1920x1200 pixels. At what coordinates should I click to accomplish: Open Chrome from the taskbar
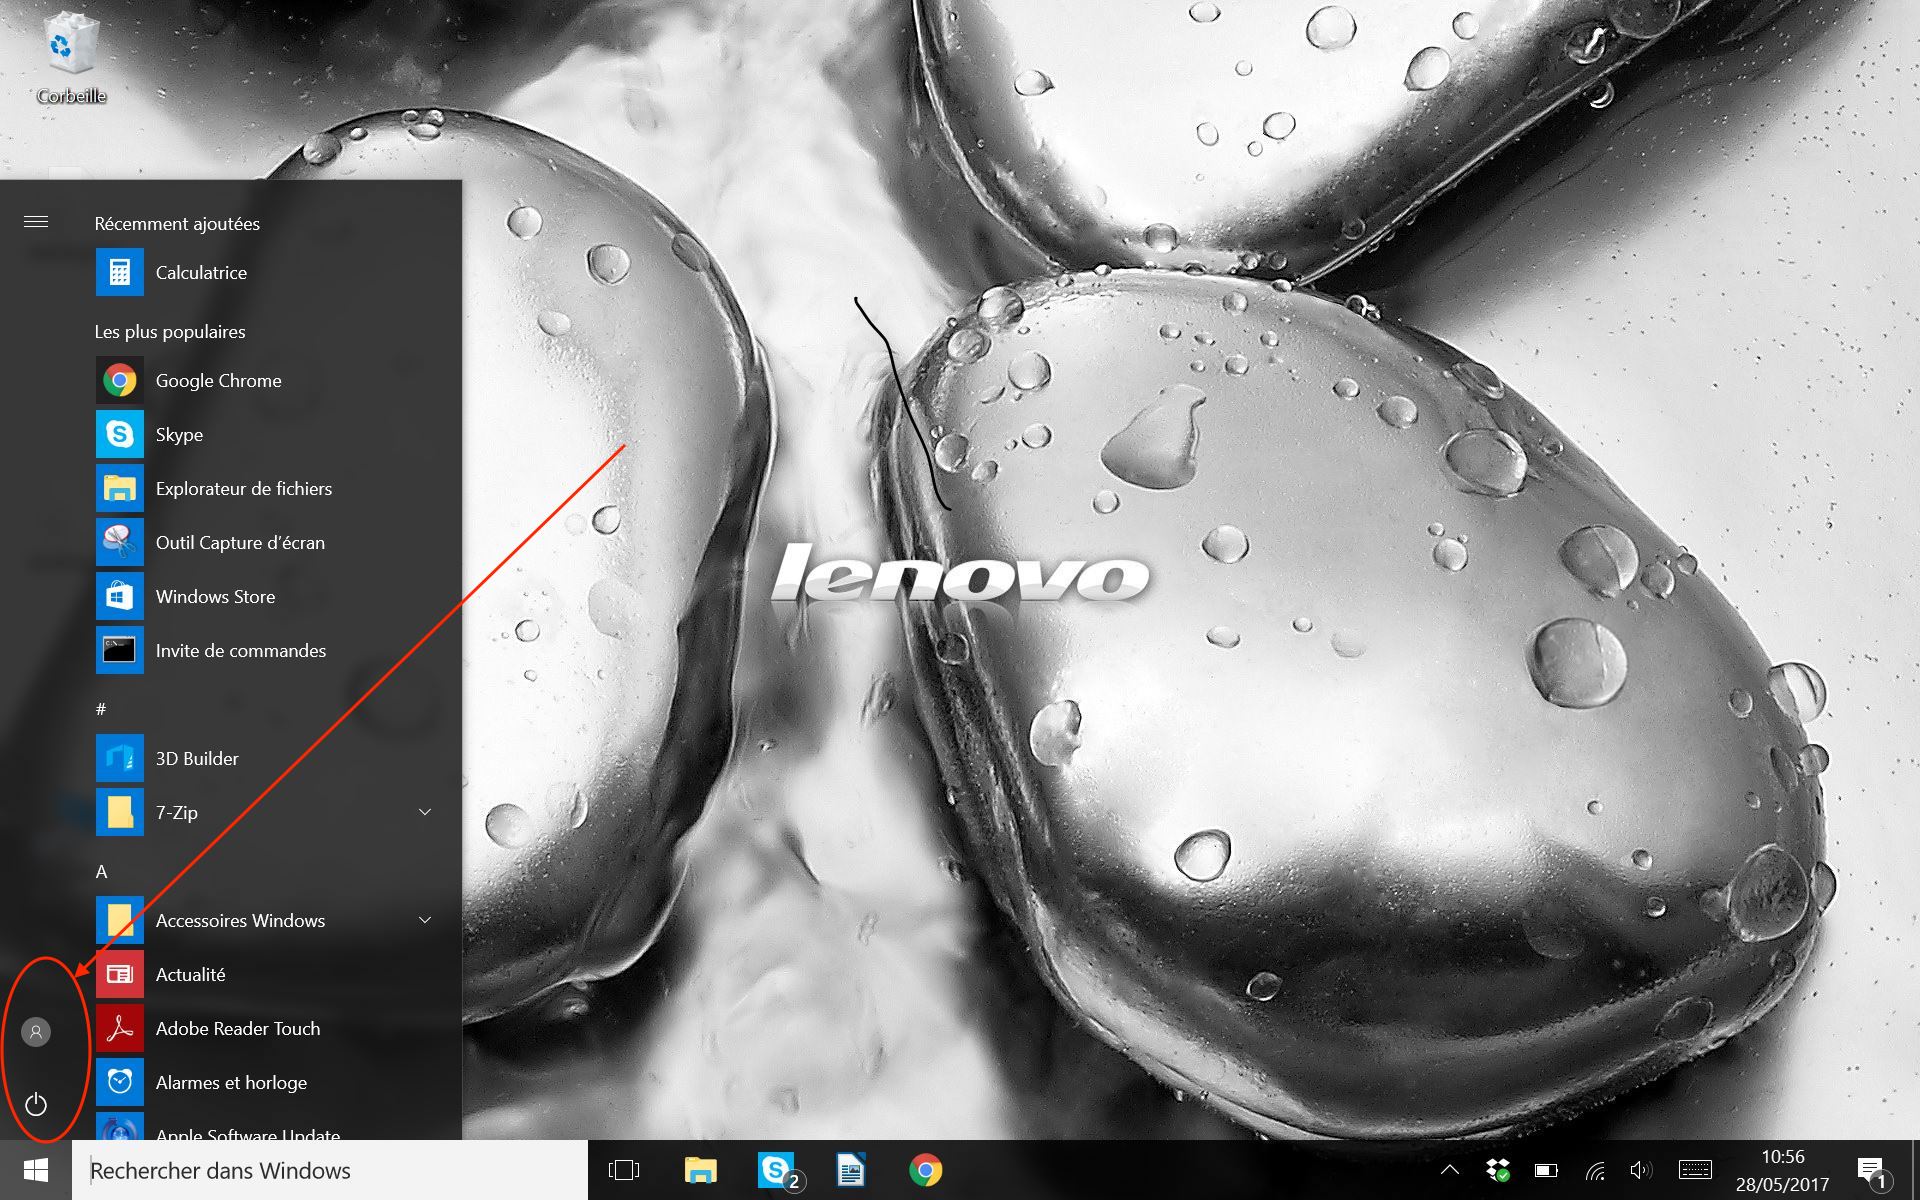coord(926,1170)
